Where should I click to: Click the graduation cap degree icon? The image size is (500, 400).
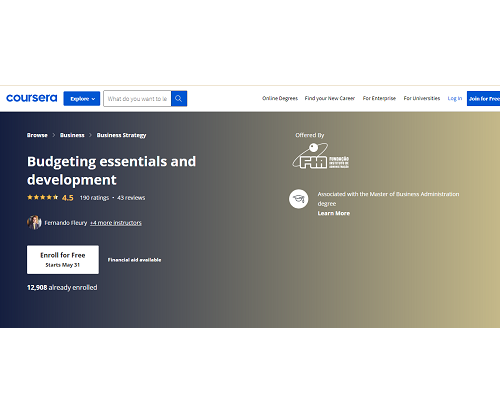(299, 199)
